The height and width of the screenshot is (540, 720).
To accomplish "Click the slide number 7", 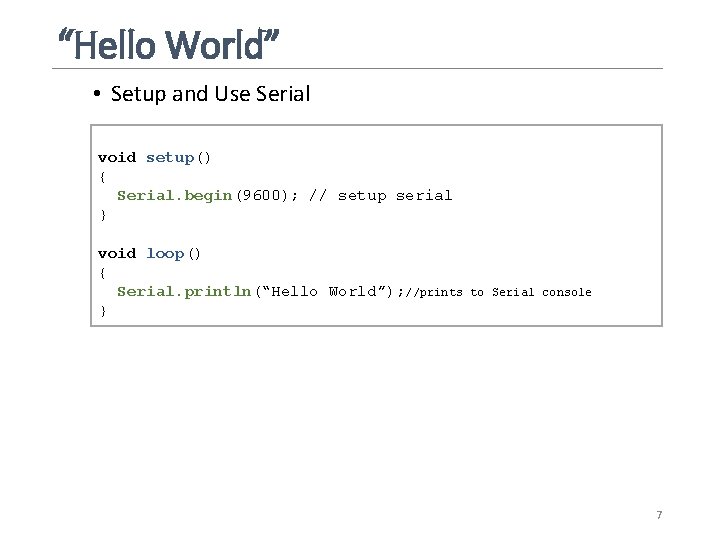I will click(659, 515).
